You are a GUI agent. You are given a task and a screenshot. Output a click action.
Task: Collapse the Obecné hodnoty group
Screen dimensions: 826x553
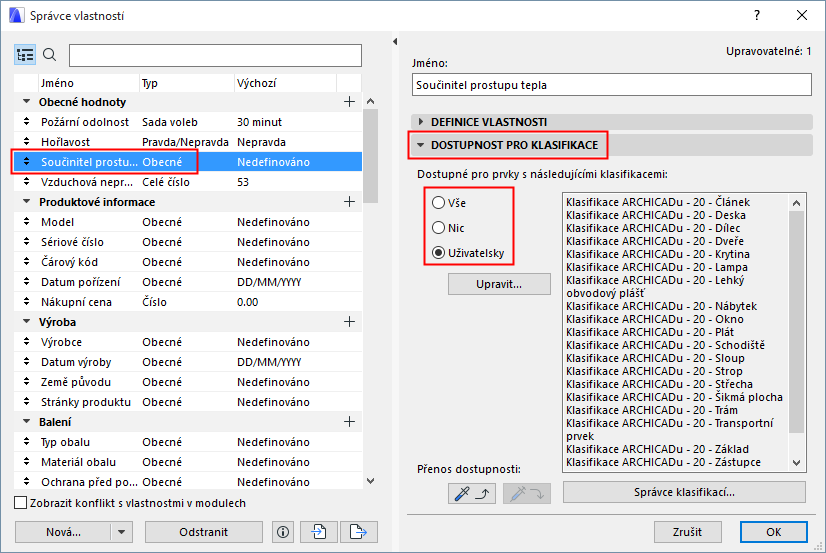26,101
